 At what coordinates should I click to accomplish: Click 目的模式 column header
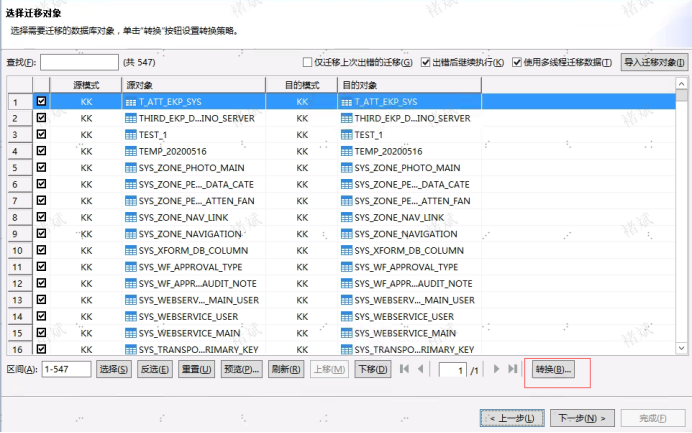click(302, 85)
